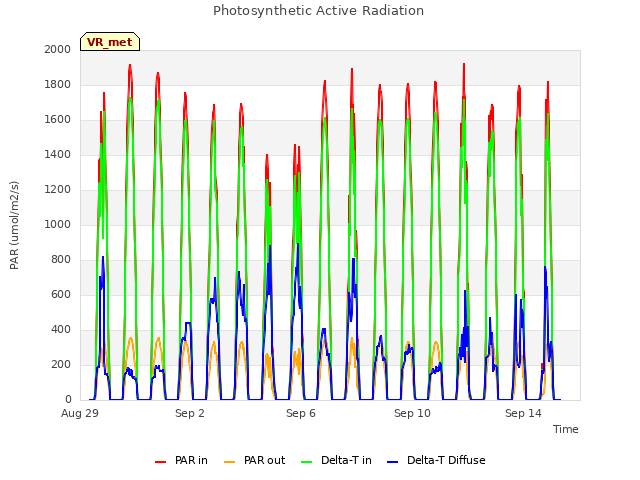The width and height of the screenshot is (640, 480).
Task: Click the Time axis label
Action: click(x=566, y=429)
